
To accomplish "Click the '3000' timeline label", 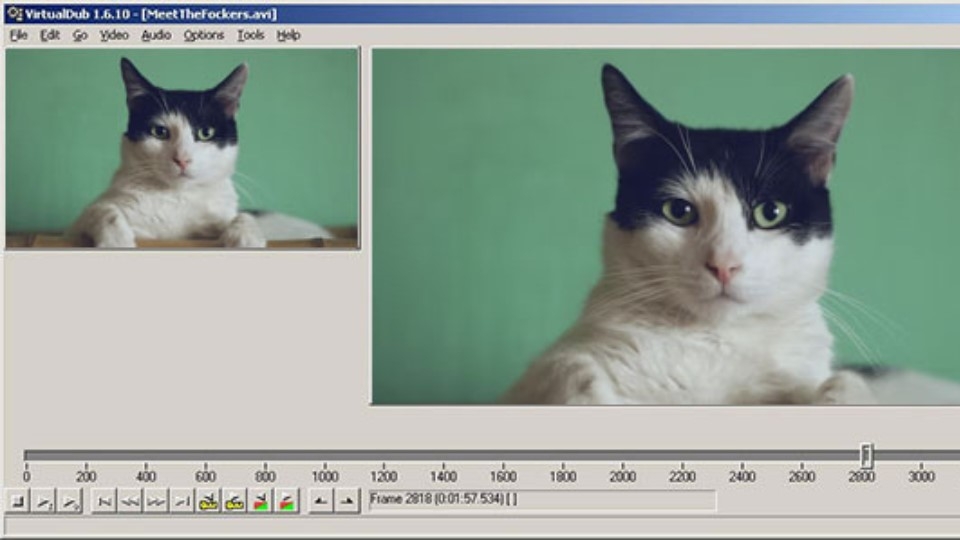I will pyautogui.click(x=921, y=476).
